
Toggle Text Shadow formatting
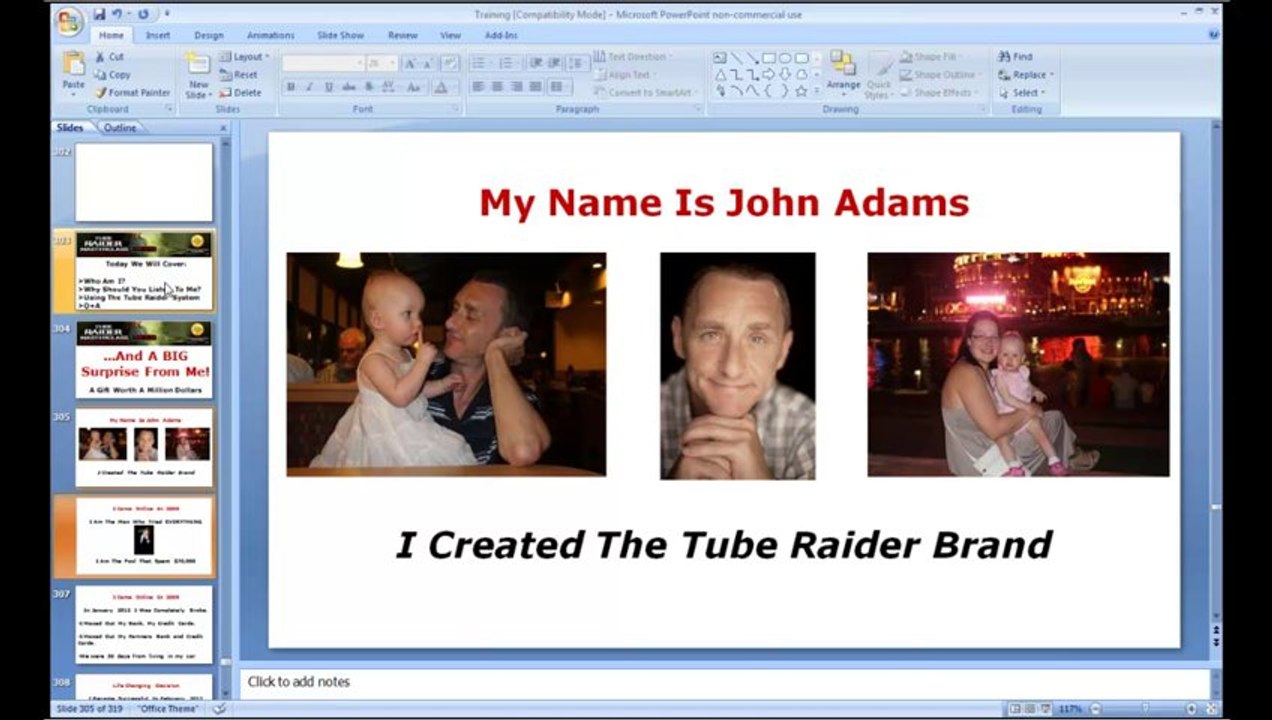point(368,87)
